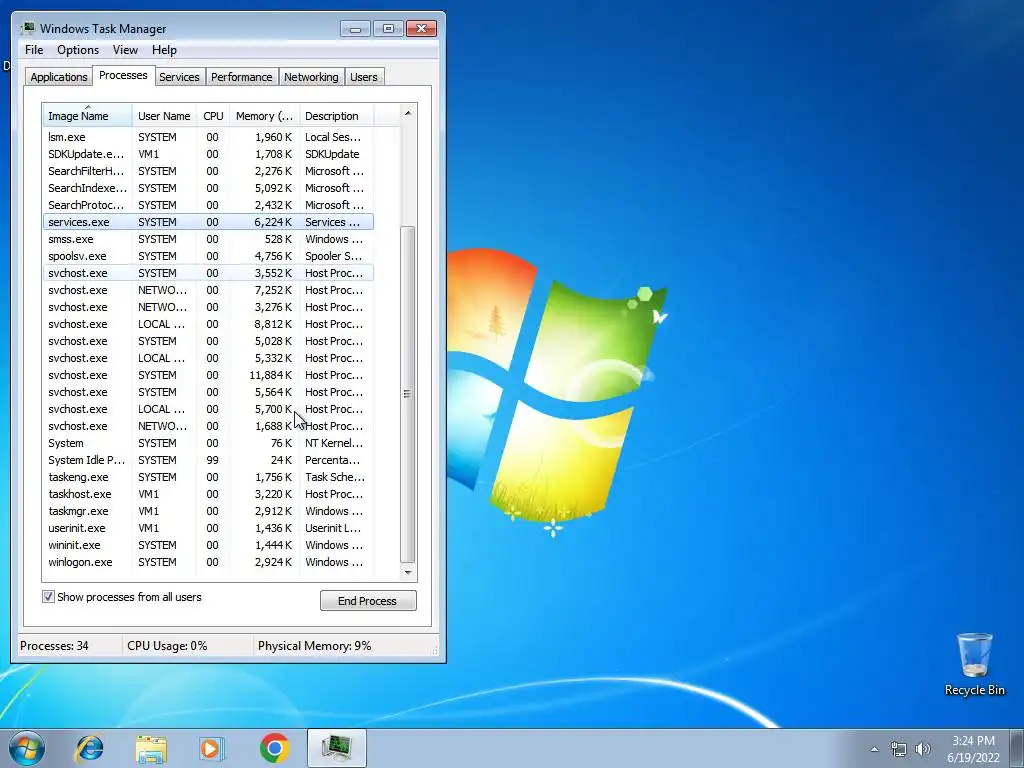
Task: Click the Physical Memory: 9% status
Action: click(314, 646)
